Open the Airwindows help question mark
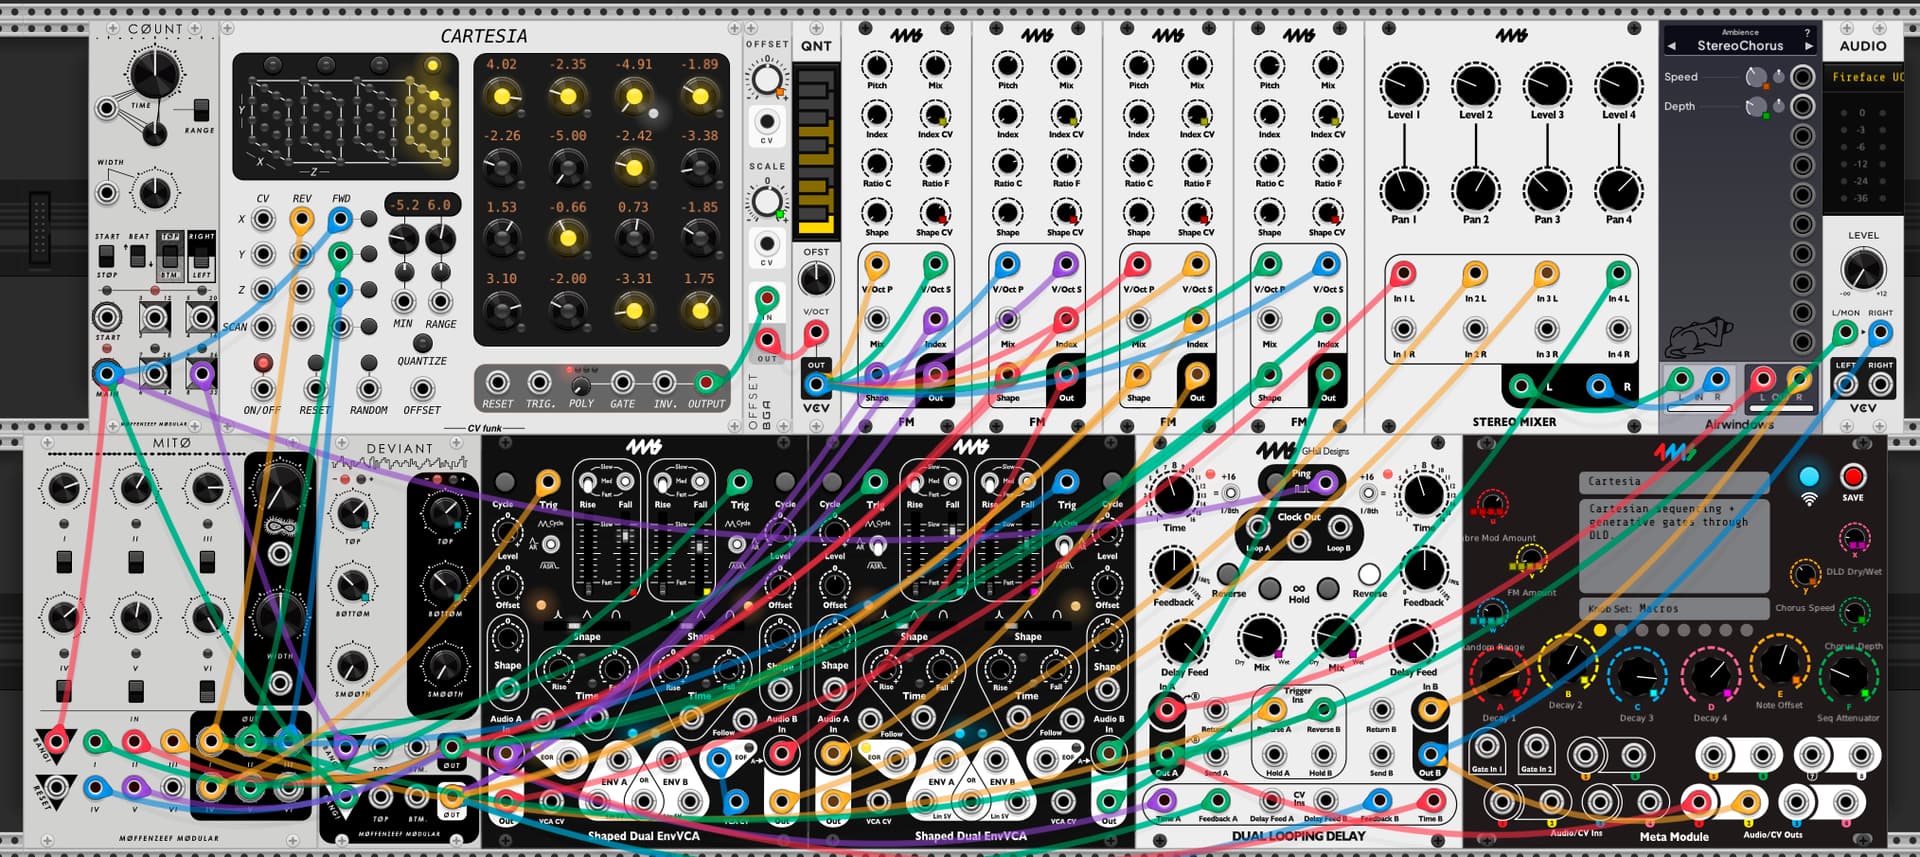The height and width of the screenshot is (857, 1920). [x=1807, y=32]
